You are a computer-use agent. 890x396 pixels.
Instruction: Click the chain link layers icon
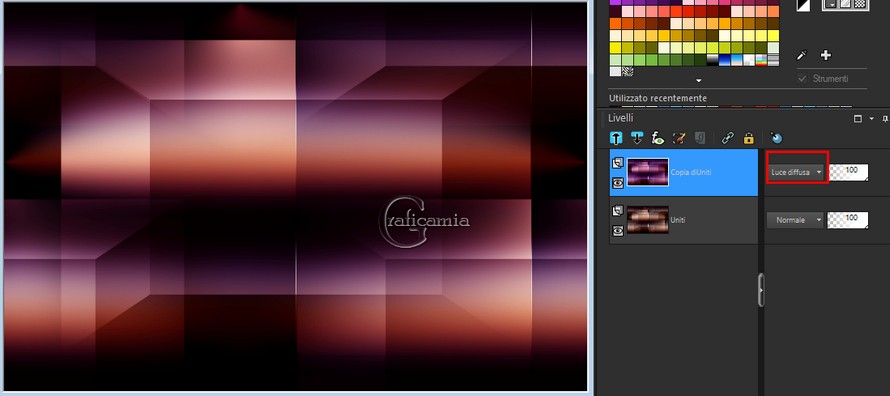[728, 138]
